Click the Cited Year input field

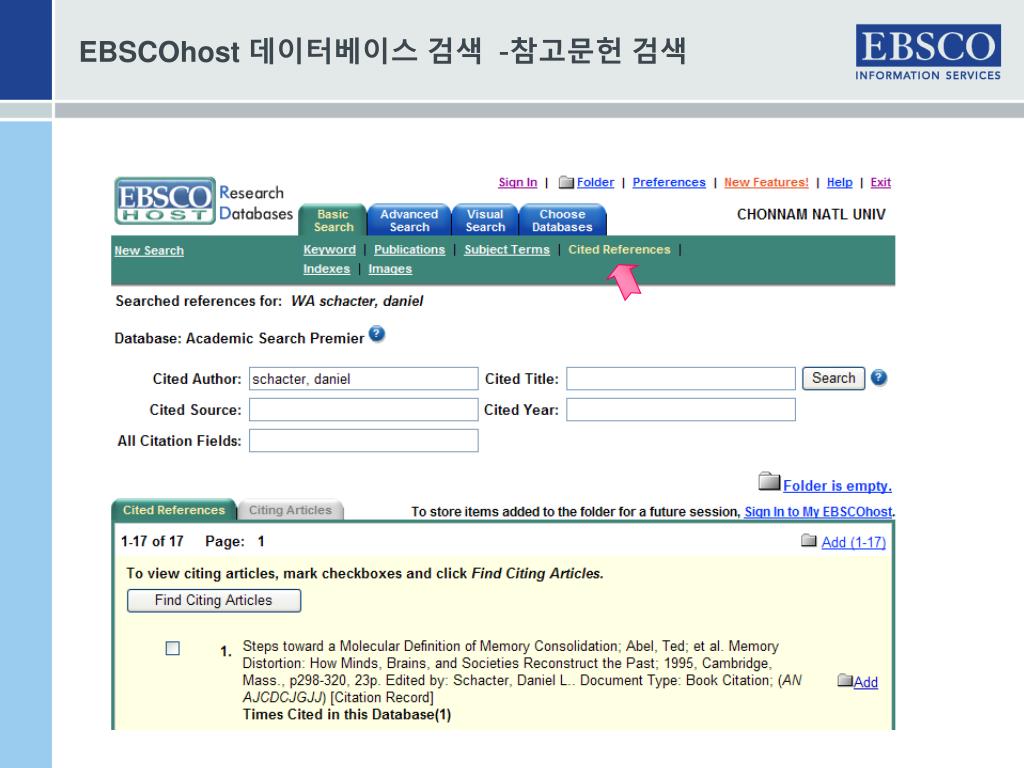click(681, 409)
